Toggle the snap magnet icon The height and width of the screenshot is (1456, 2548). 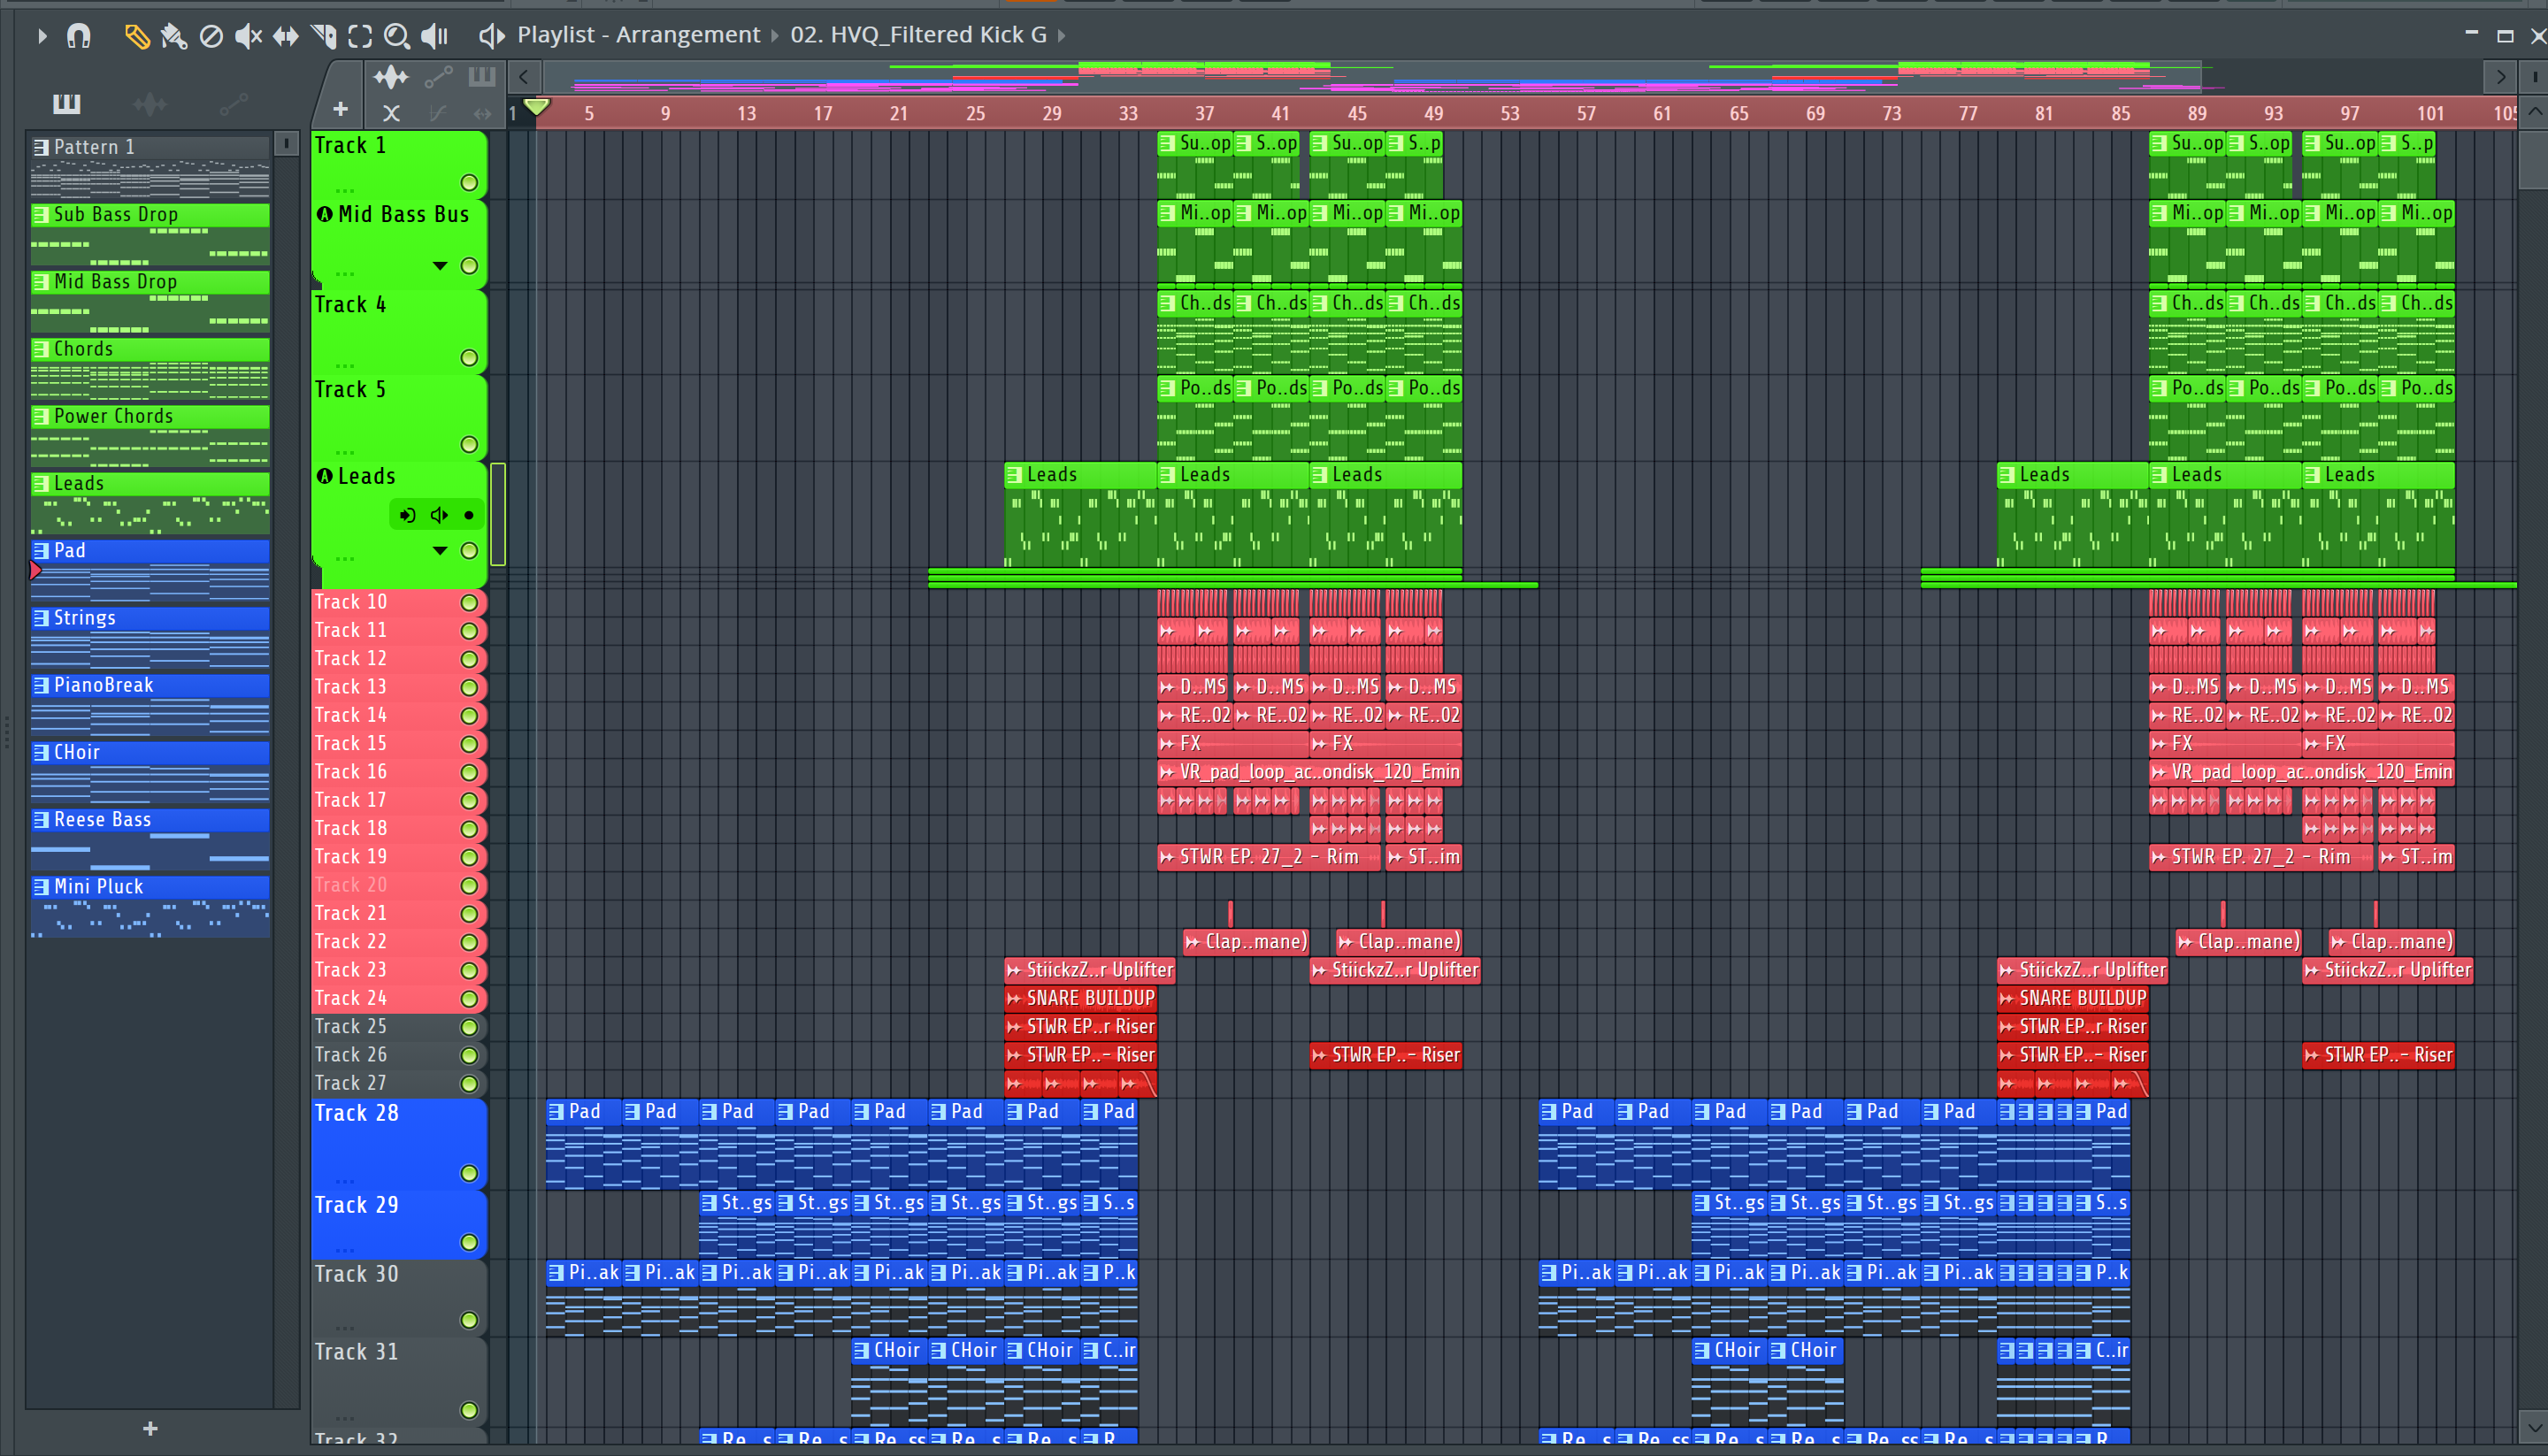78,37
